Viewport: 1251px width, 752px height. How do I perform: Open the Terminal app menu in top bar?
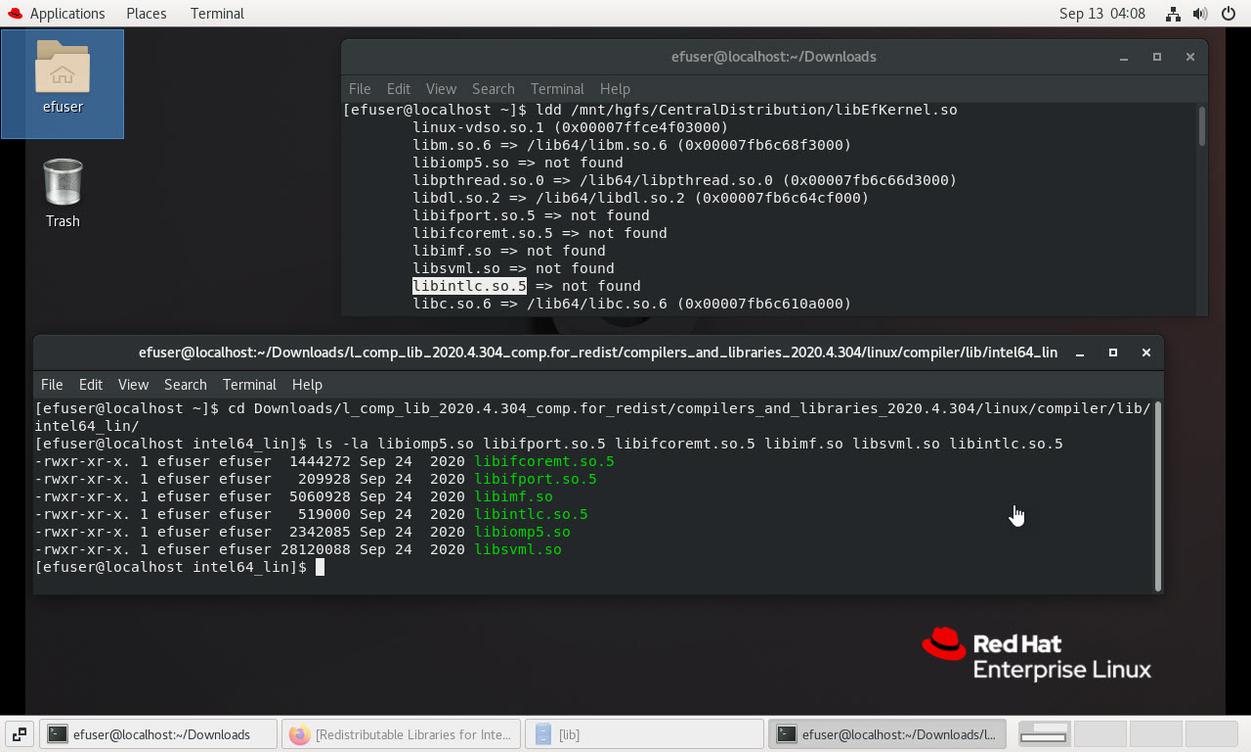point(217,14)
